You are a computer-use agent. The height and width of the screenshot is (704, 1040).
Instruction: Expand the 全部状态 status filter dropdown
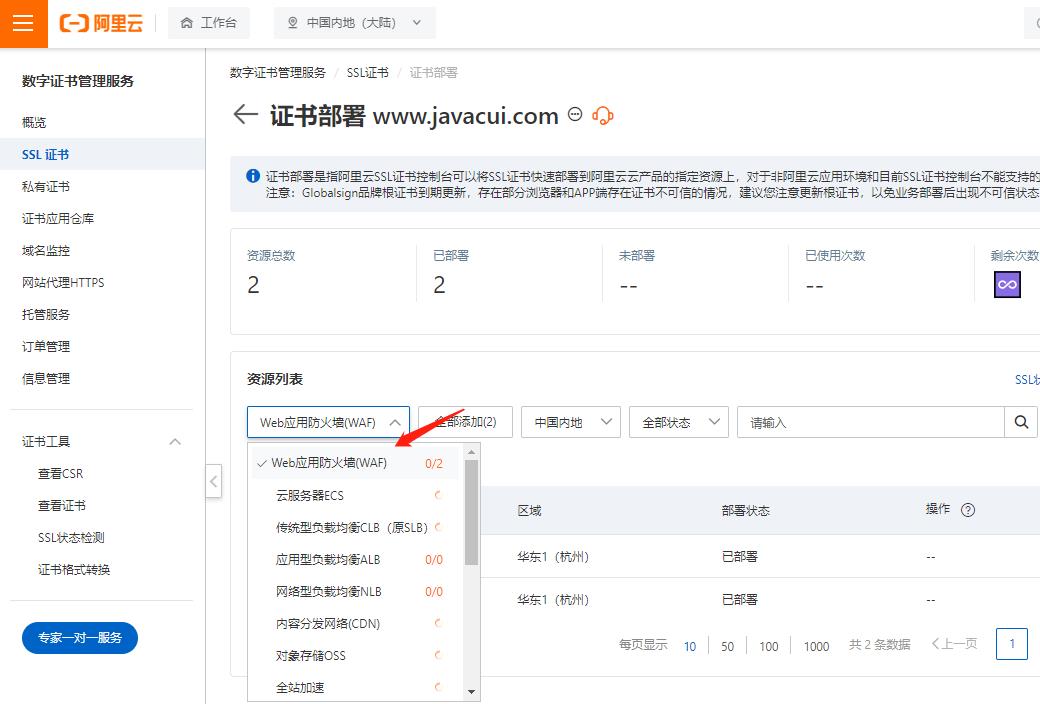coord(679,422)
